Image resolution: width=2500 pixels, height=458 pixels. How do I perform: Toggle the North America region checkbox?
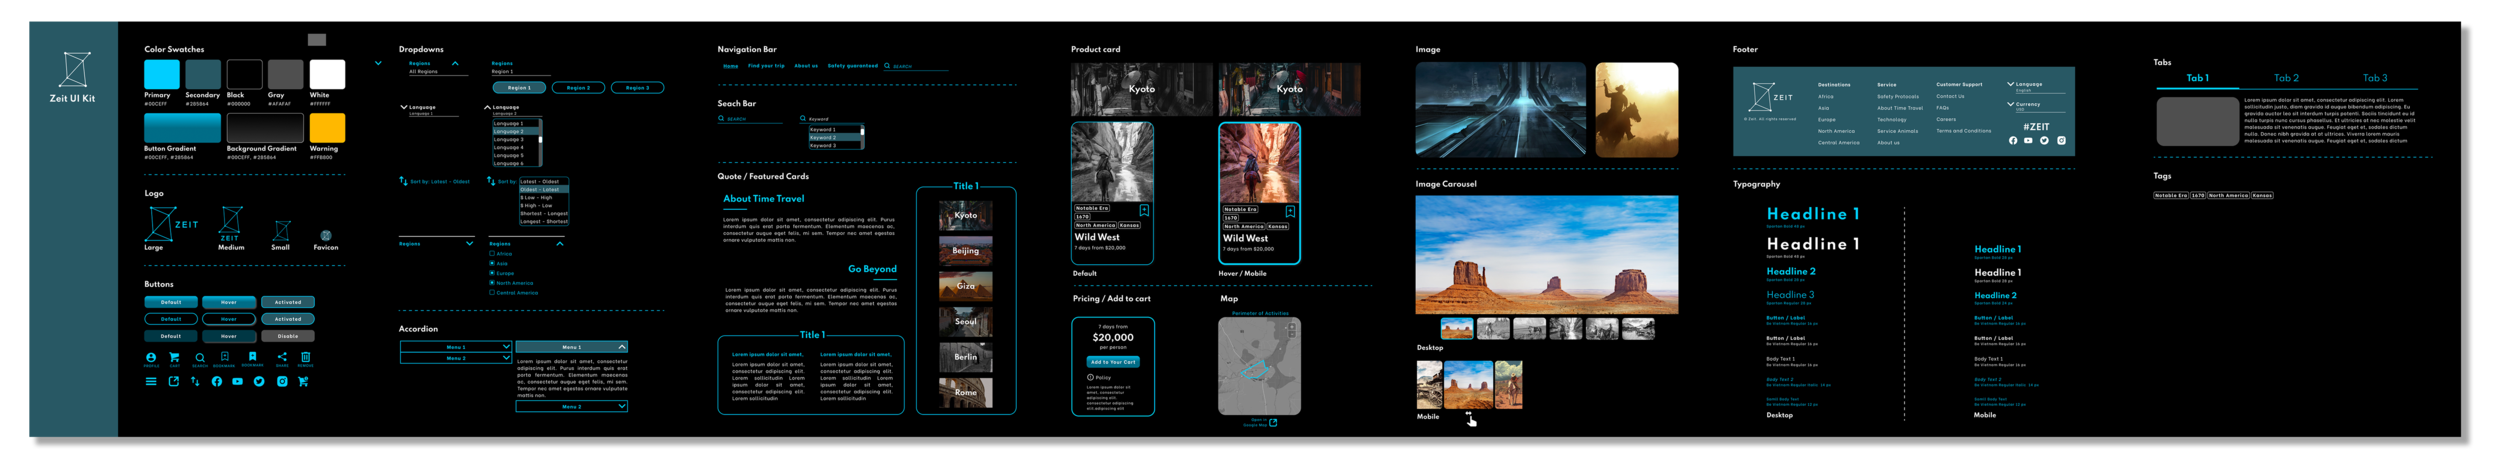click(492, 283)
